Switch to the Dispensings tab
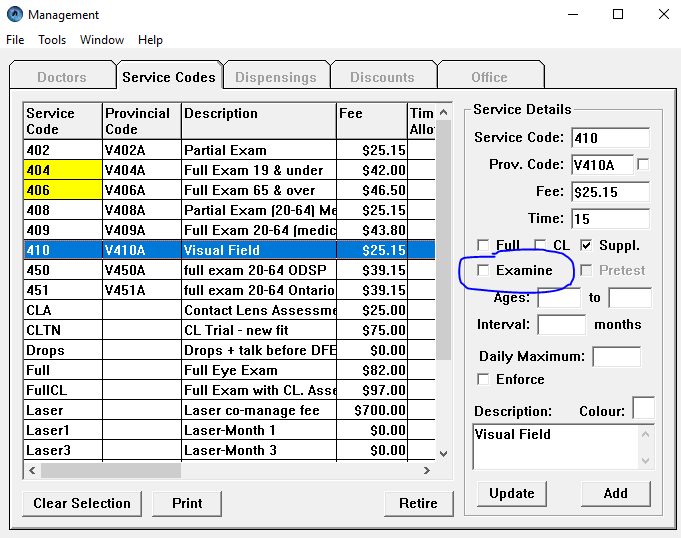The image size is (681, 538). pyautogui.click(x=276, y=77)
